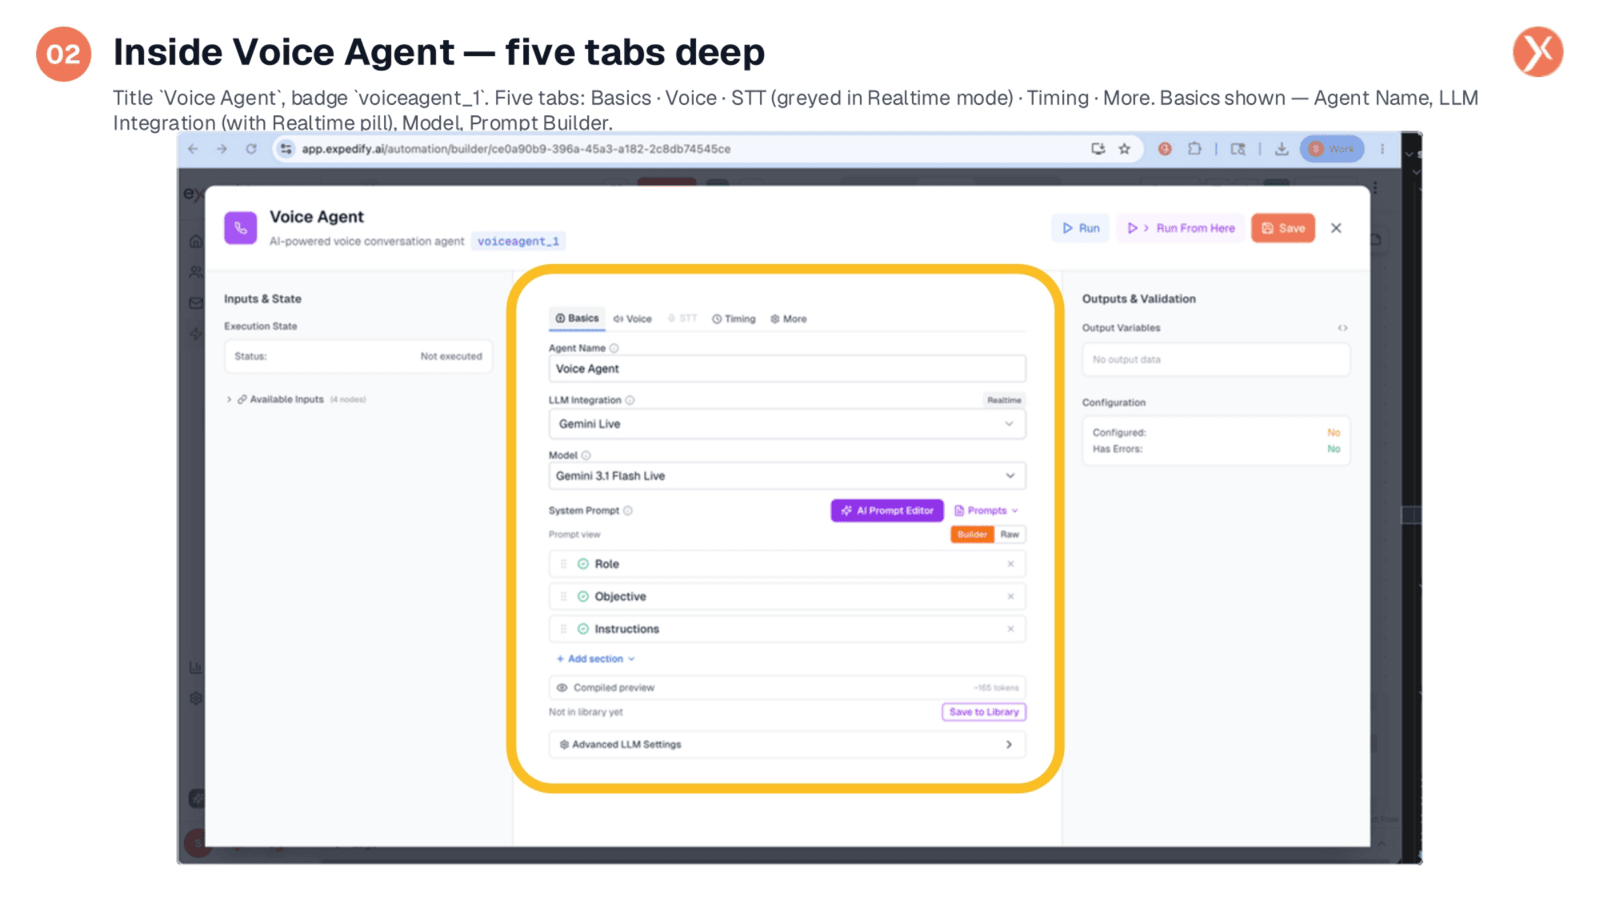
Task: Expand the Objective prompt section
Action: pyautogui.click(x=787, y=597)
